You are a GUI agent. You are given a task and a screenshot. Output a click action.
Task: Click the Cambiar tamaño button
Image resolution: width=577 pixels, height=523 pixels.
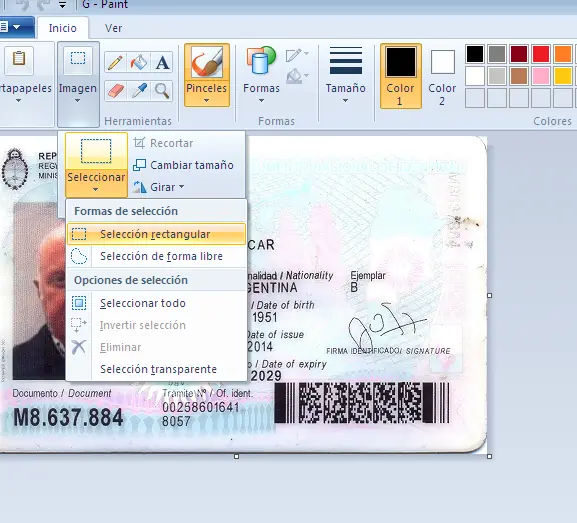click(x=183, y=165)
